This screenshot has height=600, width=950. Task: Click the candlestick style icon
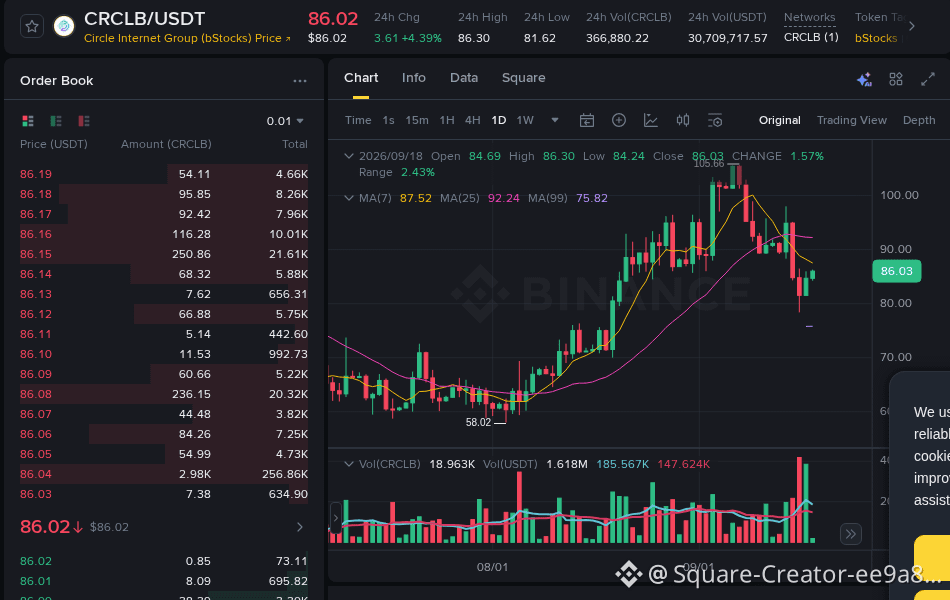(683, 120)
